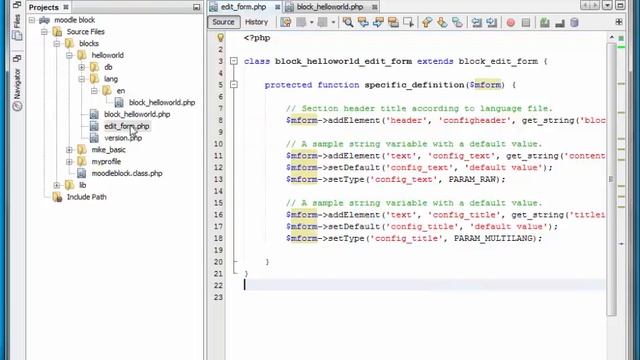The height and width of the screenshot is (360, 640).
Task: Open the Files side panel
Action: [17, 26]
